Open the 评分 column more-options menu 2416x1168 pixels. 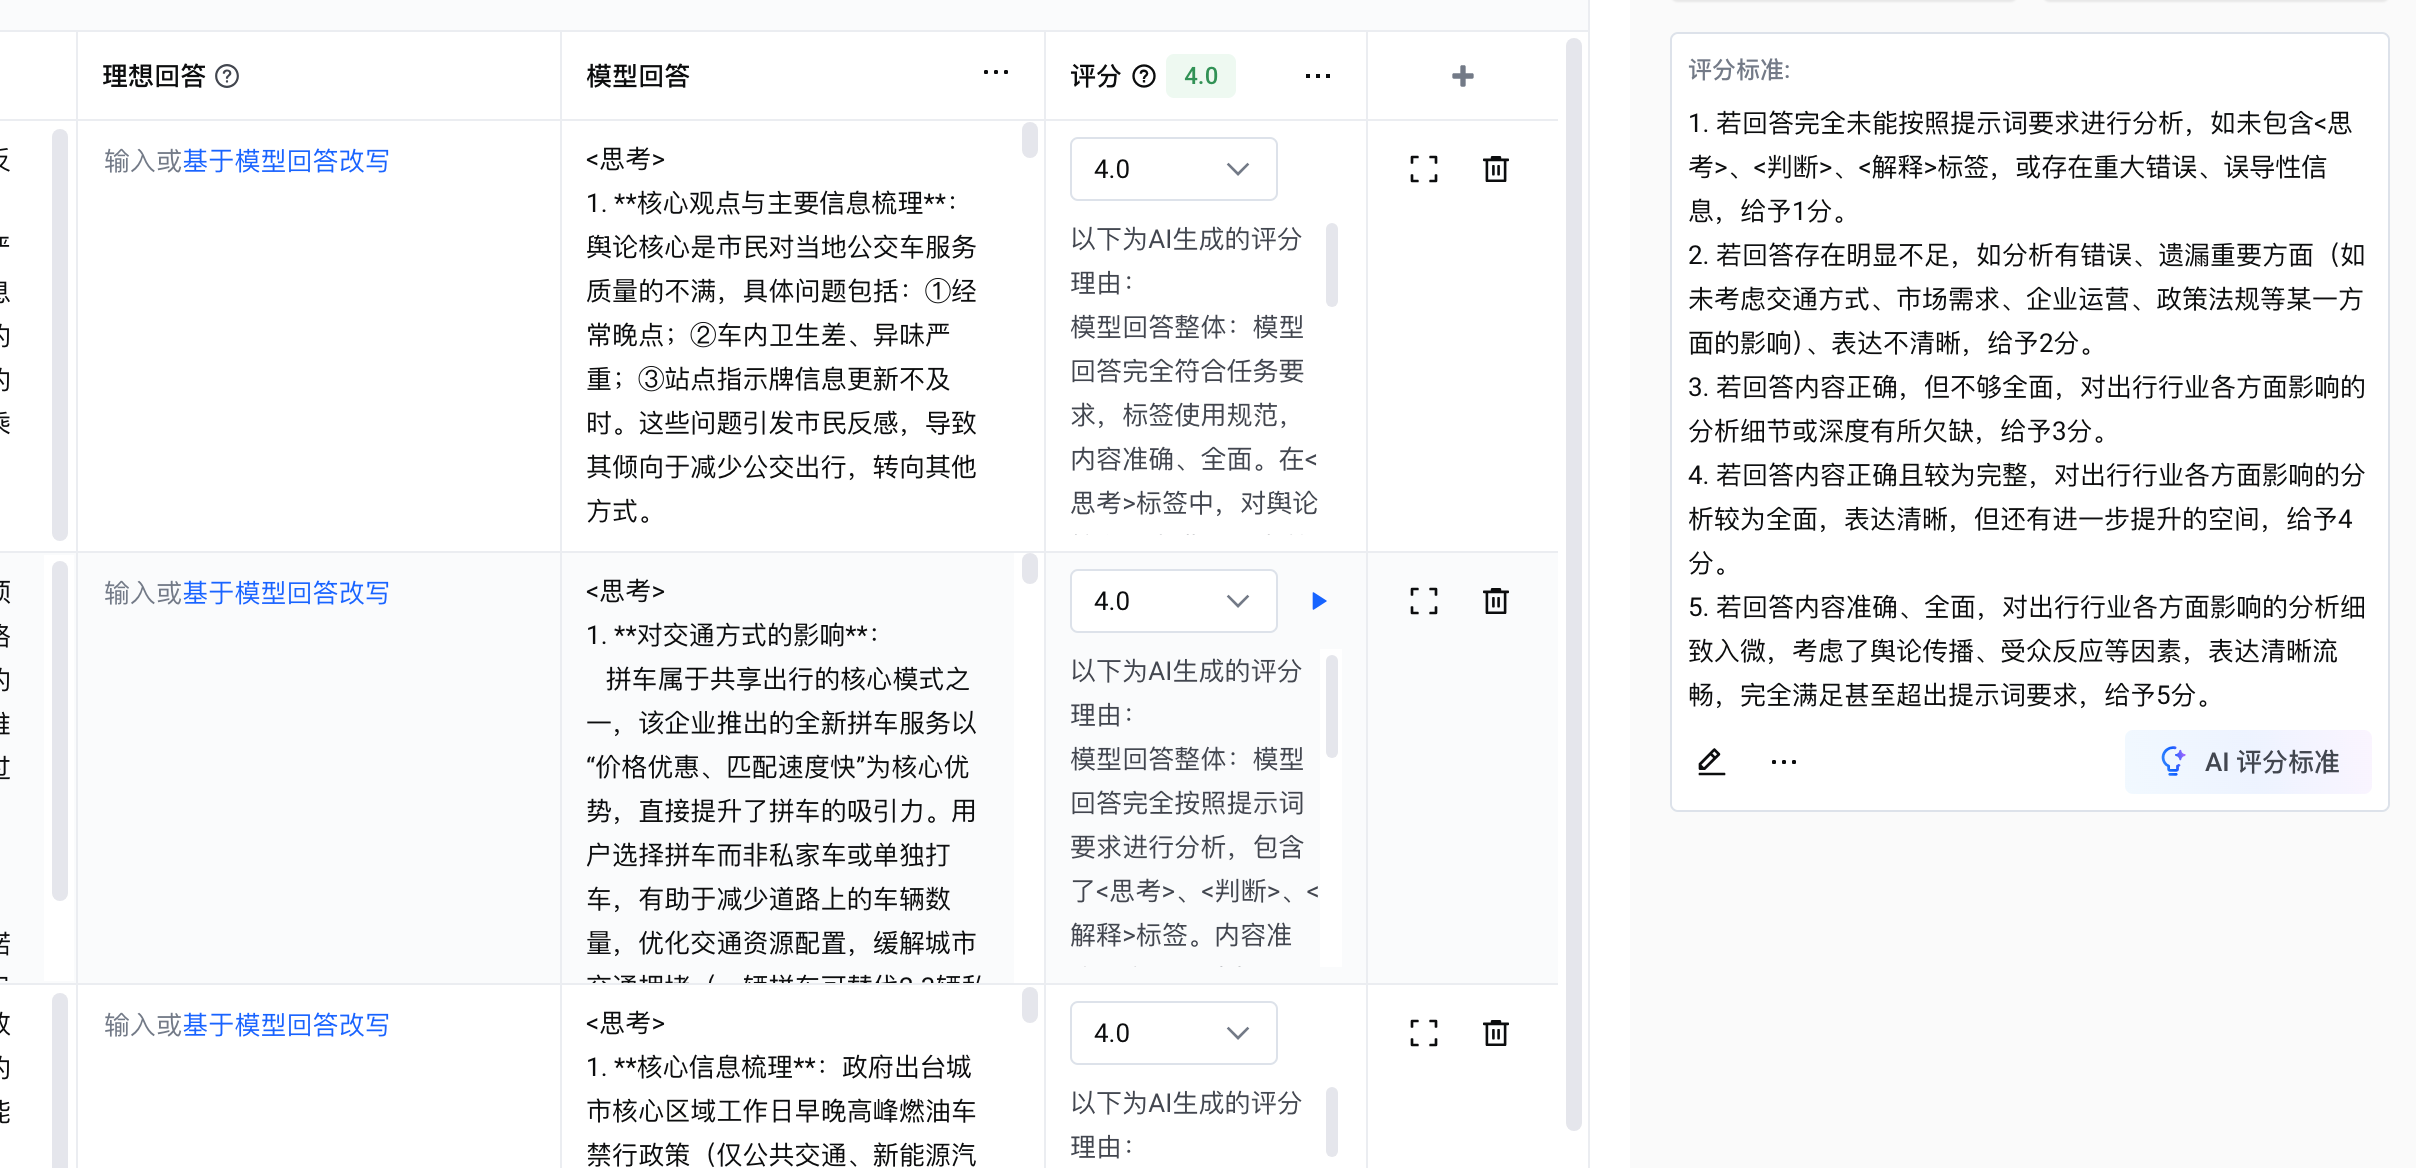point(1317,76)
